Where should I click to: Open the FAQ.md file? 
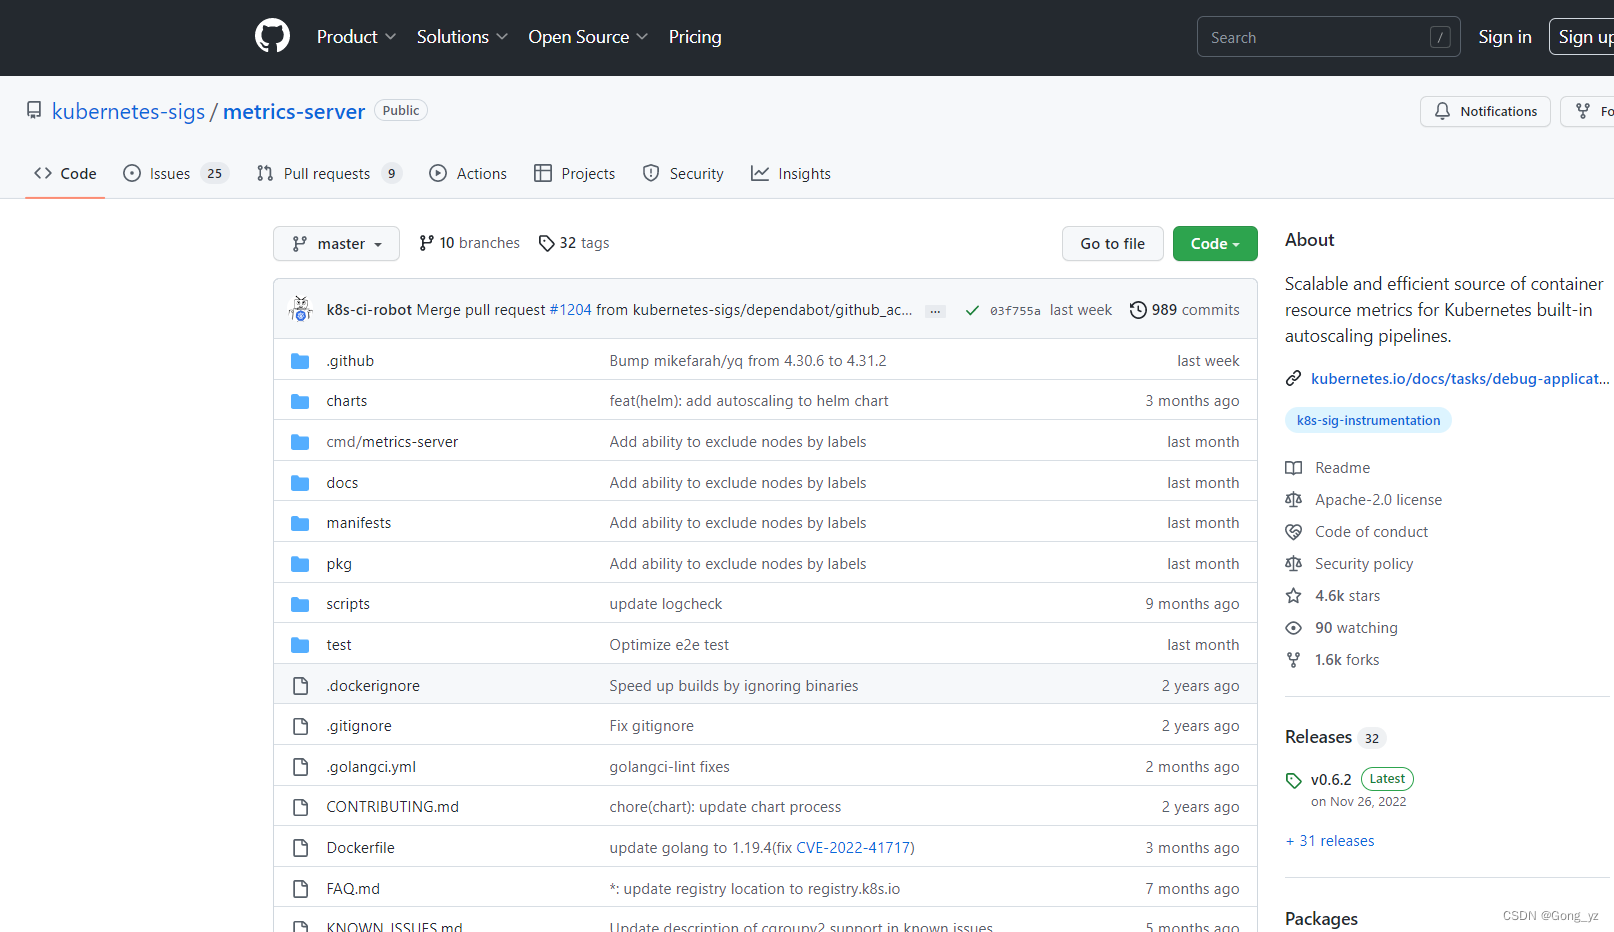[353, 889]
